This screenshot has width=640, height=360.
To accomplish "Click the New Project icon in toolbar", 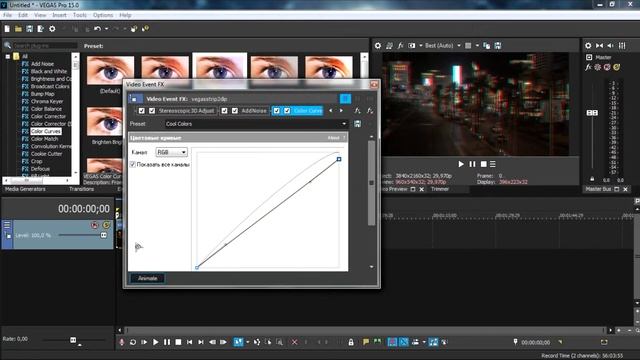I will point(7,29).
